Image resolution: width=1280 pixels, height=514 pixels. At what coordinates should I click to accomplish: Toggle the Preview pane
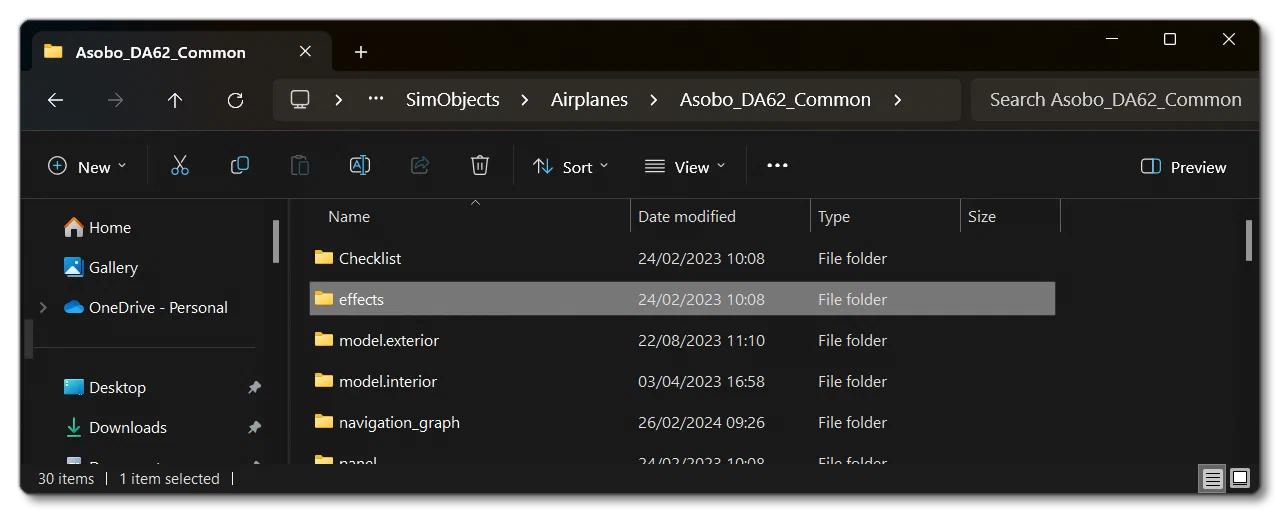tap(1183, 167)
